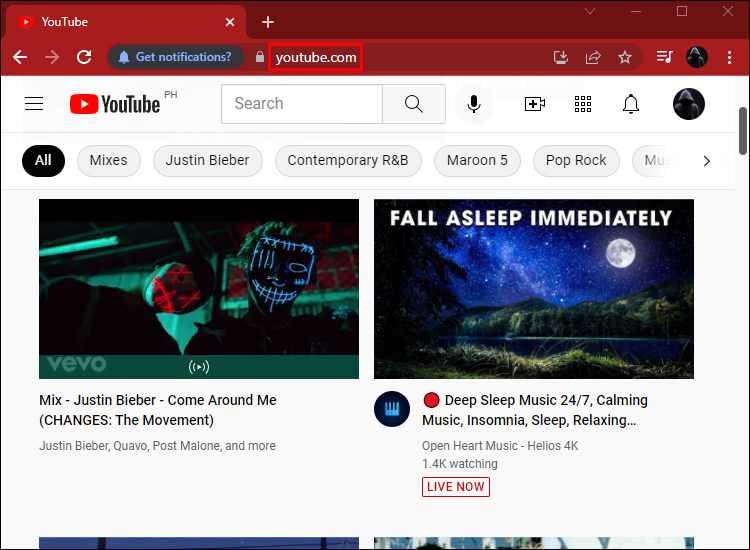Show more filter chips with right chevron
The image size is (750, 550).
(x=707, y=161)
